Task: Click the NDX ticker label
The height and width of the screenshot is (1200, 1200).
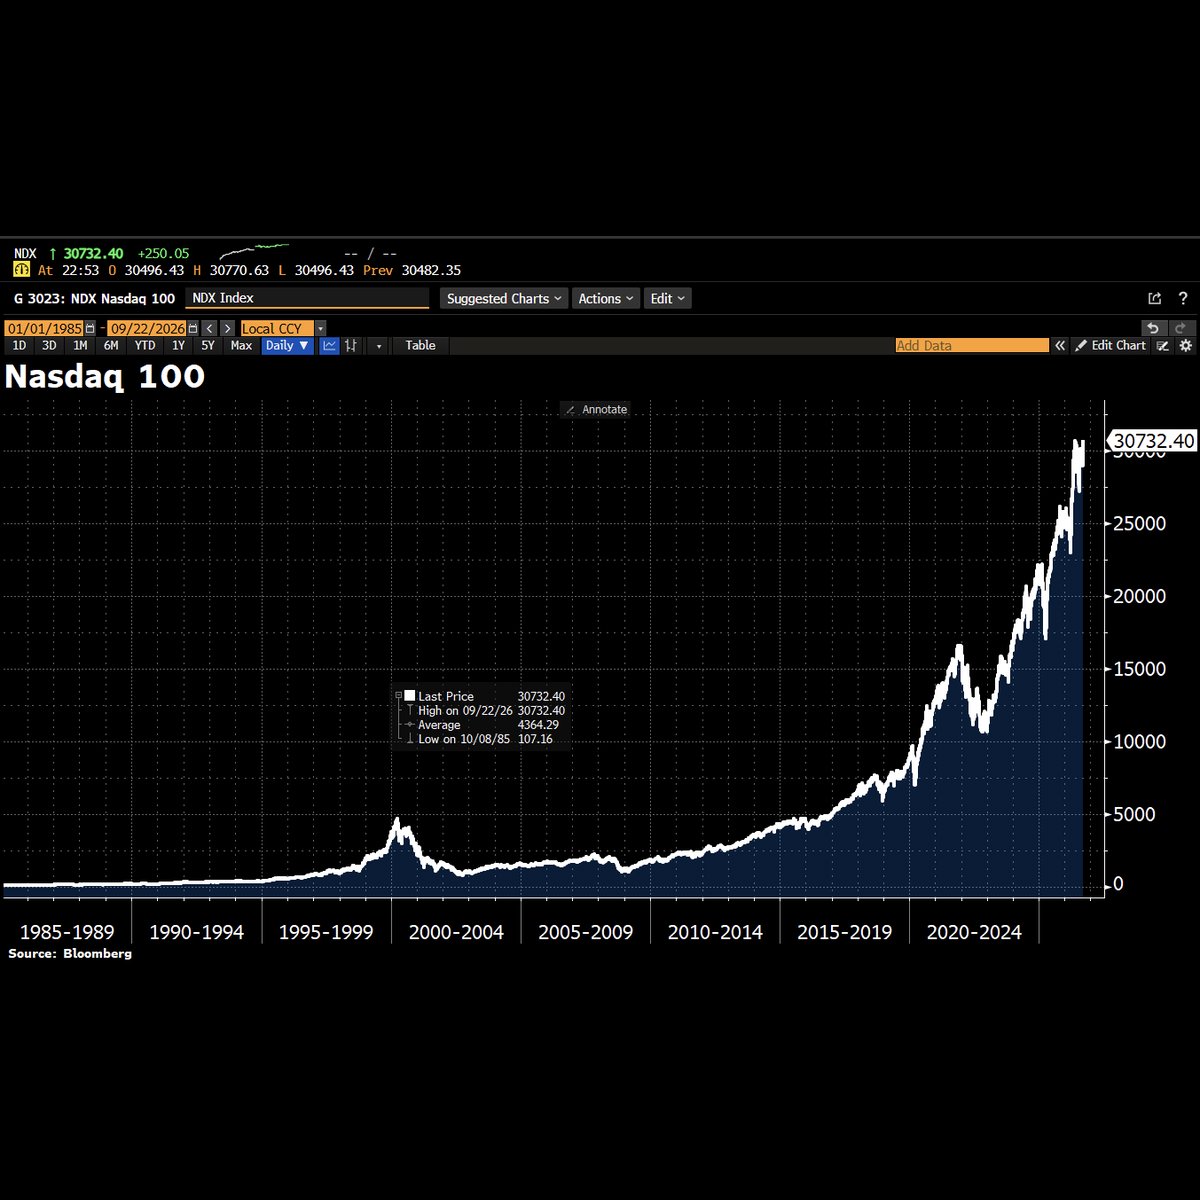Action: pos(25,254)
